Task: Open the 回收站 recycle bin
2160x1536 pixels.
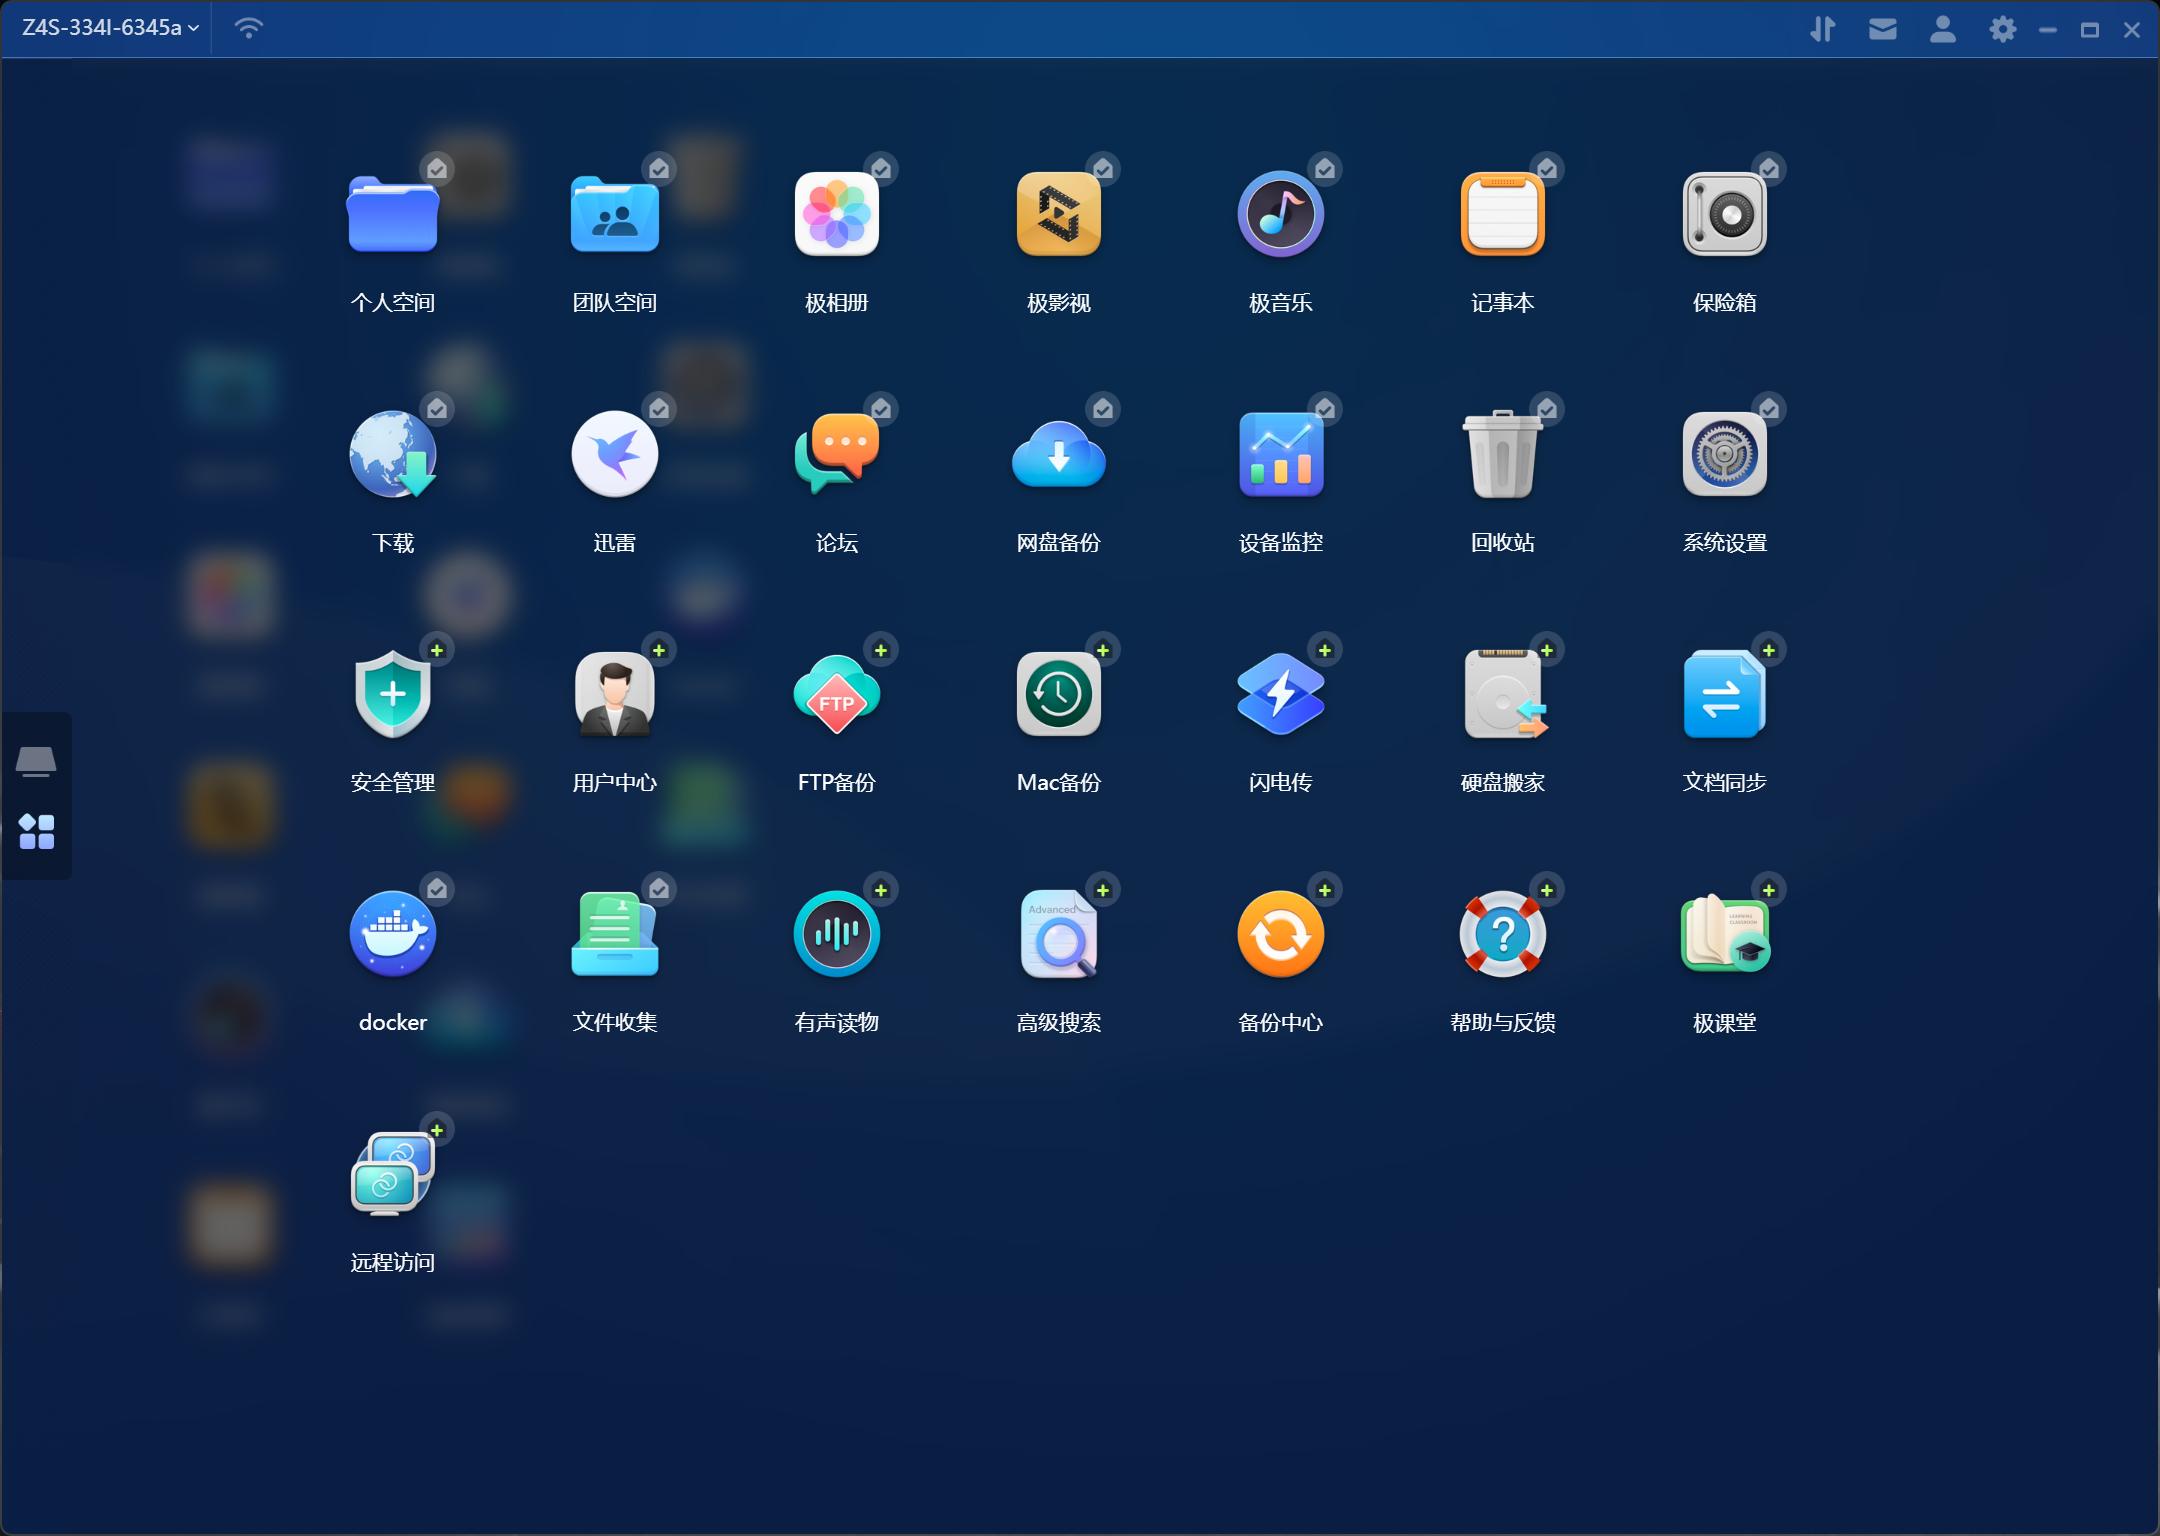Action: (x=1502, y=454)
